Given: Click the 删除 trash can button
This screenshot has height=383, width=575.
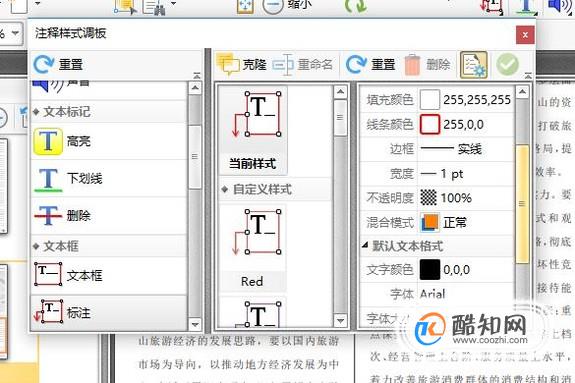Looking at the screenshot, I should point(428,65).
